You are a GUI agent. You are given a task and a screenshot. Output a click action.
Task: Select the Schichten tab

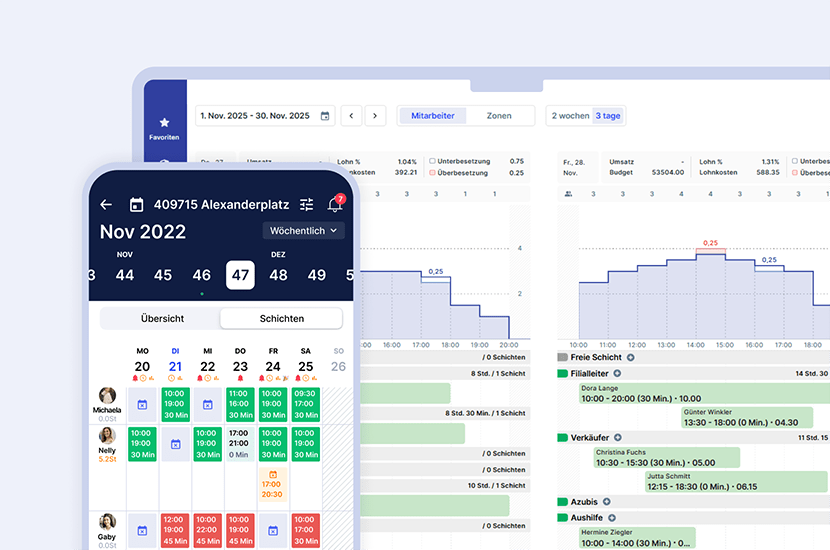click(x=281, y=319)
